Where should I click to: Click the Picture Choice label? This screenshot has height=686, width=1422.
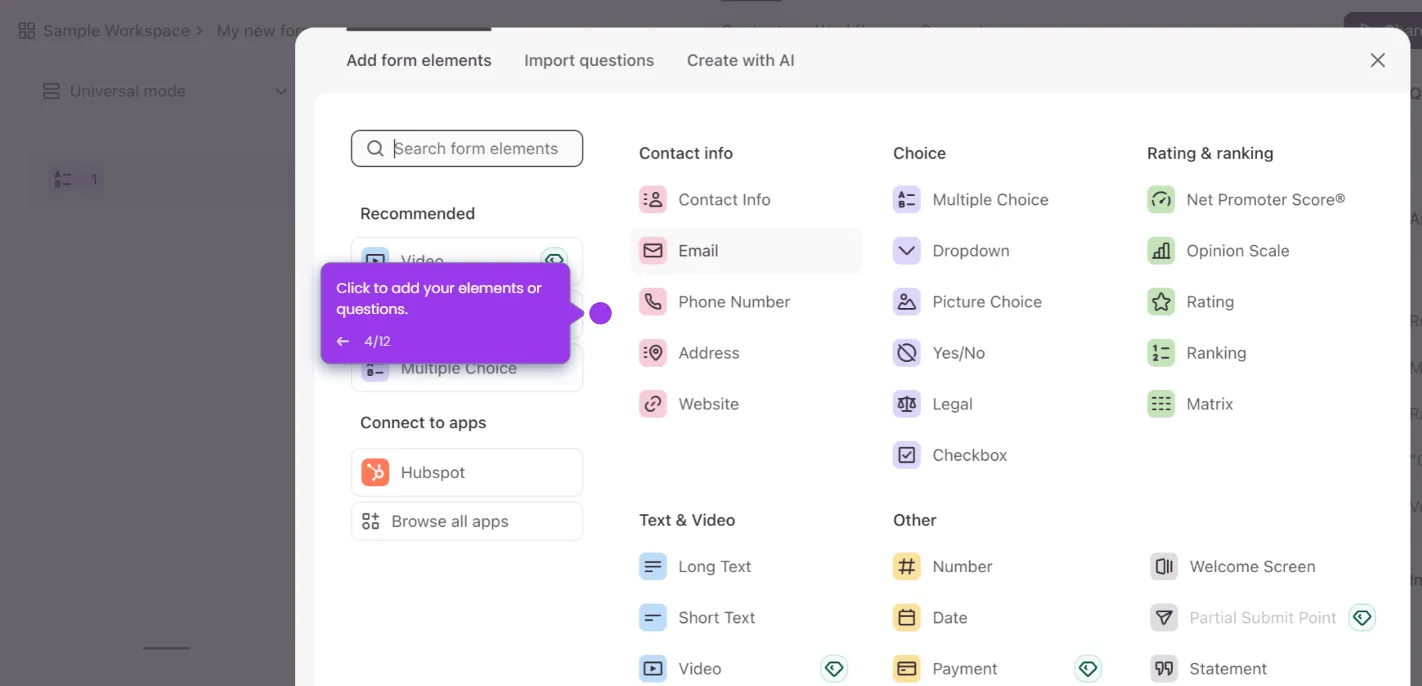987,301
